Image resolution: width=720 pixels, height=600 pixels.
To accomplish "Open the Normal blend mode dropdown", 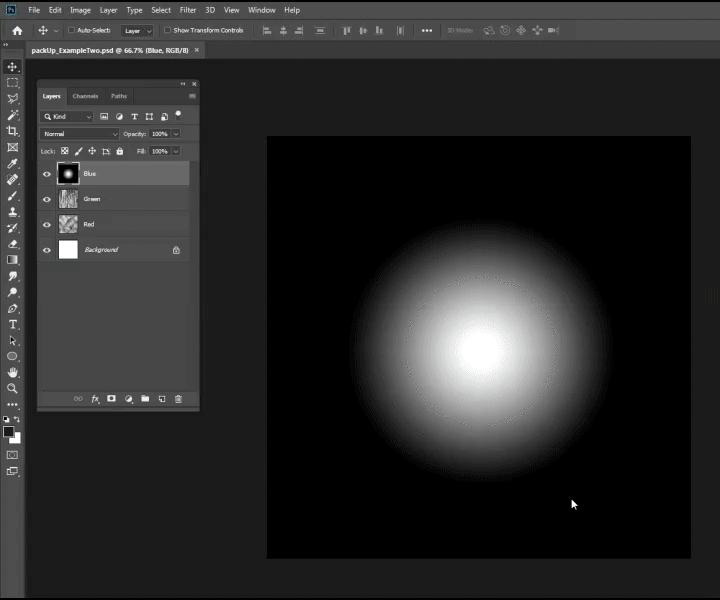I will [x=79, y=134].
